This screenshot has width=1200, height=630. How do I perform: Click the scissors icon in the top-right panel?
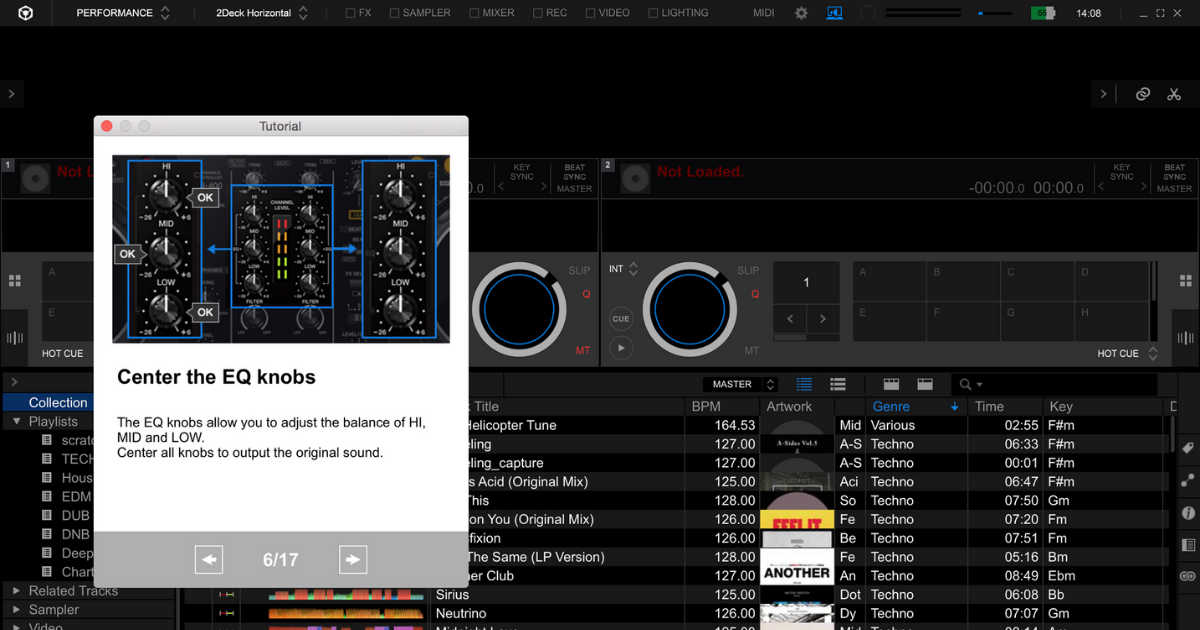(1174, 94)
